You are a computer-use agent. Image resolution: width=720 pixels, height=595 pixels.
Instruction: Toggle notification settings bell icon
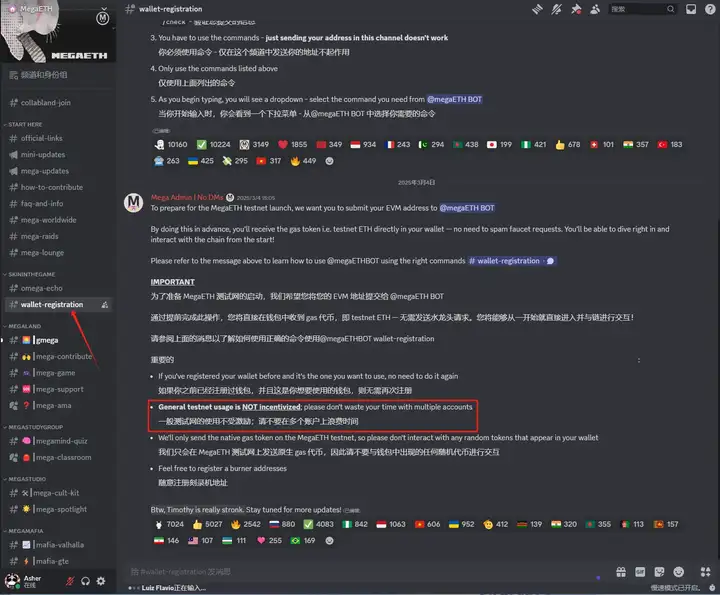557,9
